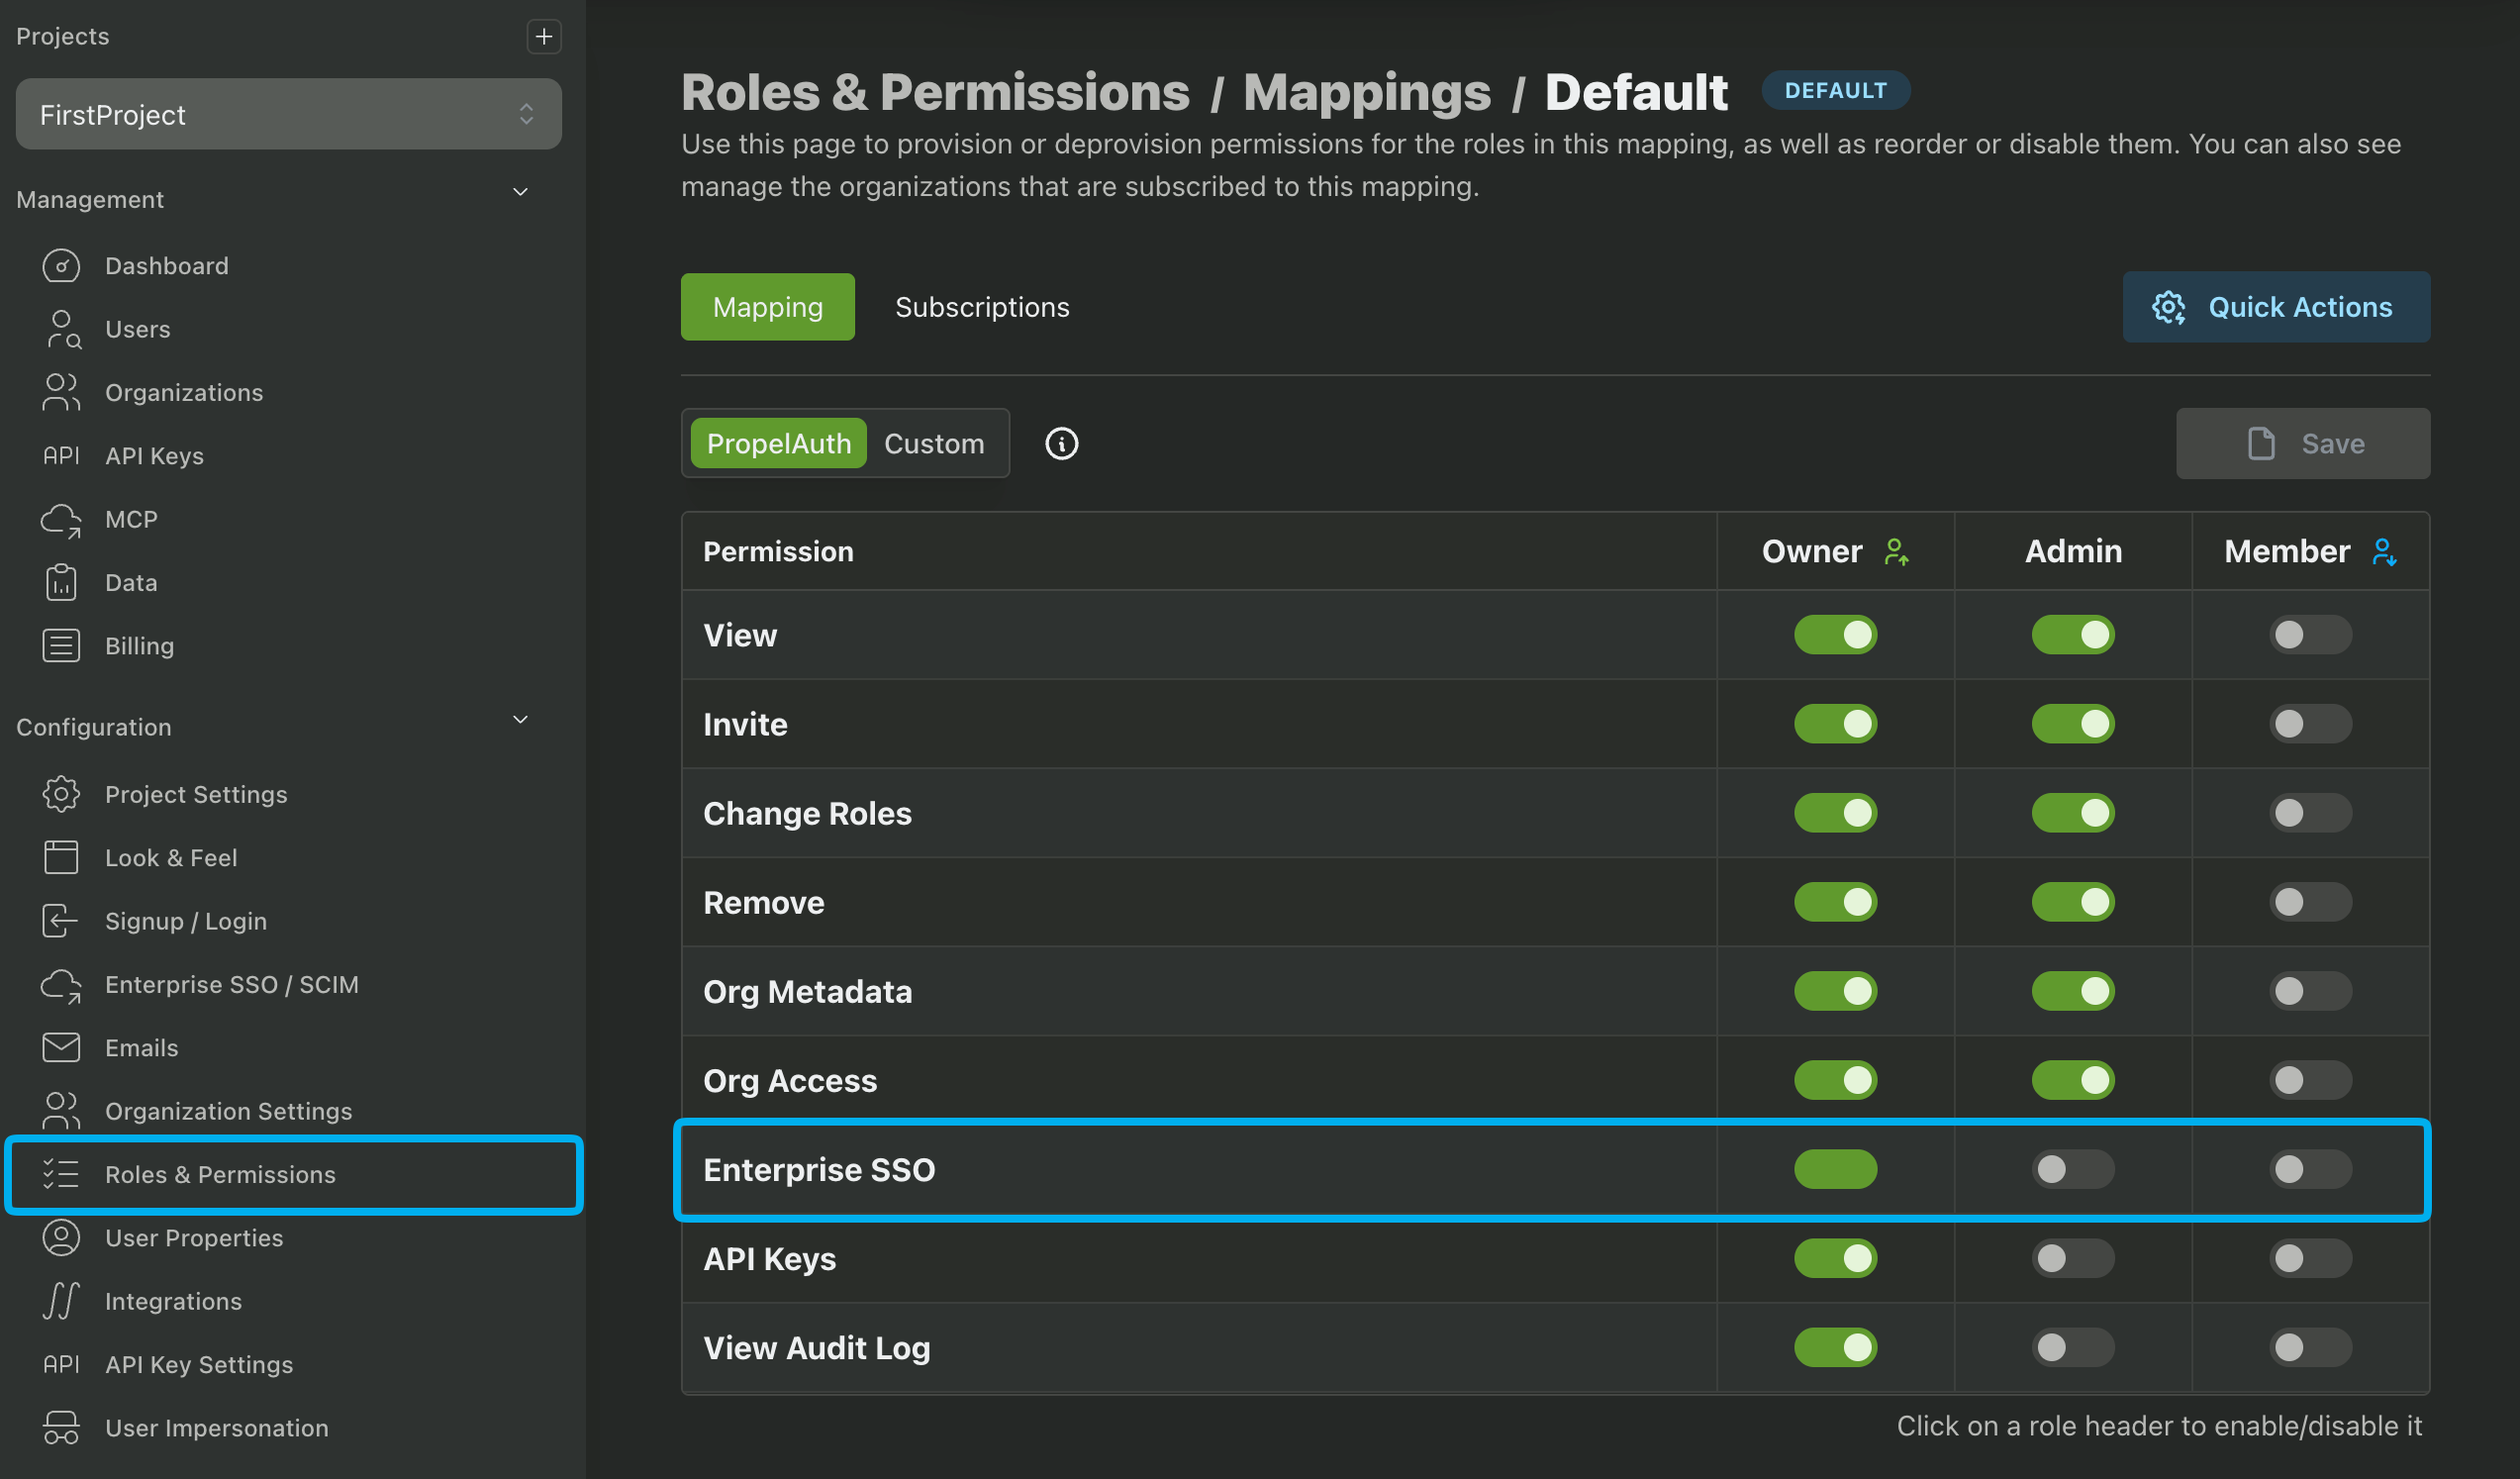
Task: Click the plus icon to add project
Action: [x=544, y=37]
